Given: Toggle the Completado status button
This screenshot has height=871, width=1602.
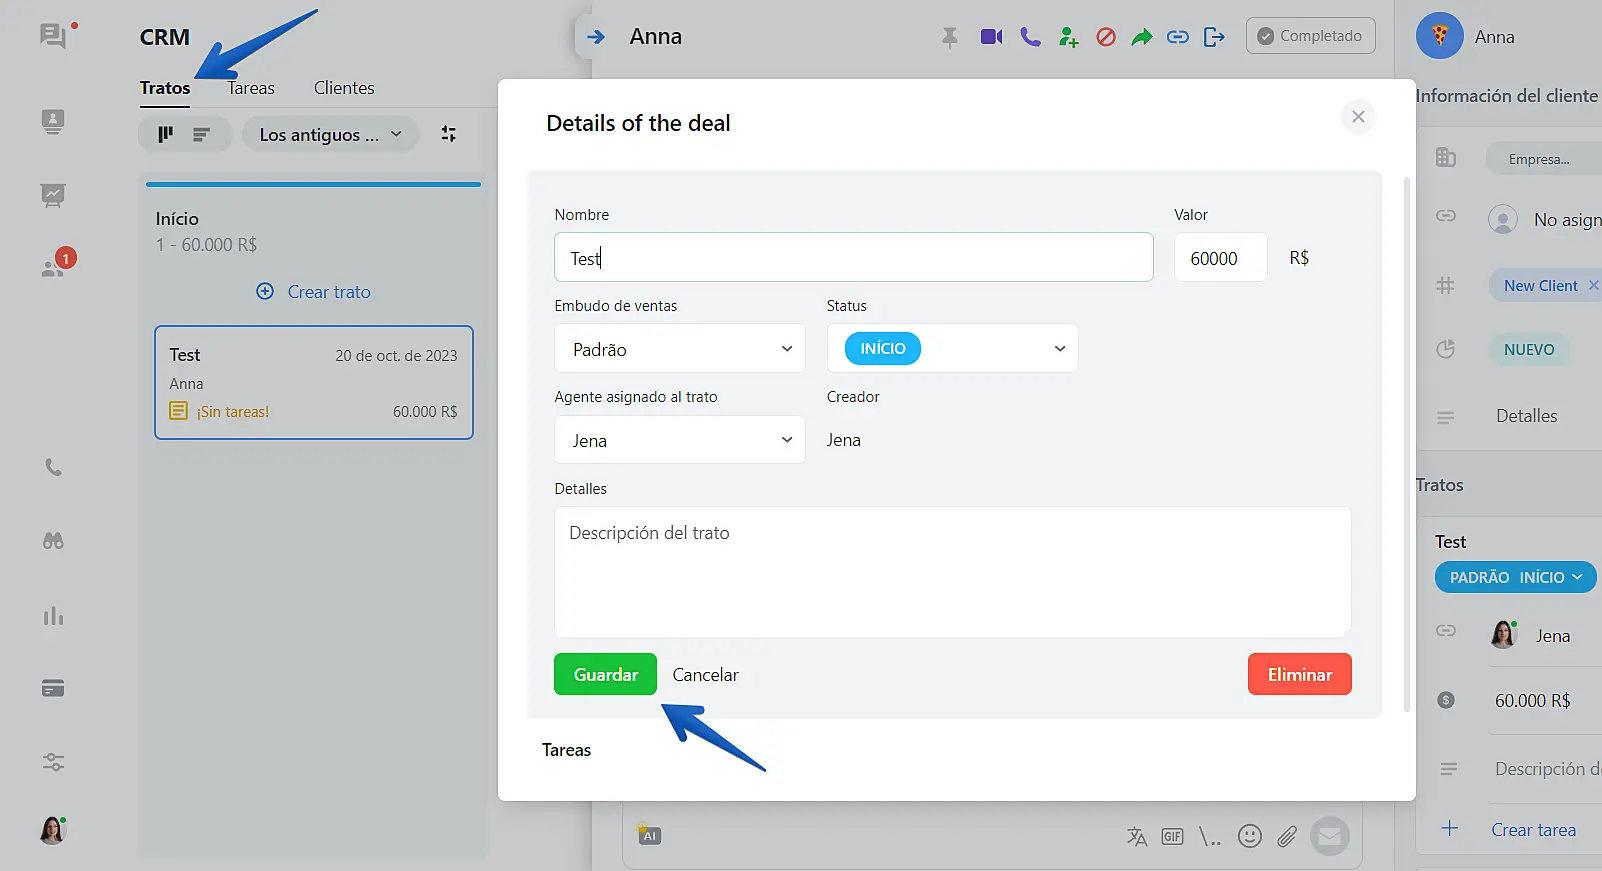Looking at the screenshot, I should click(1310, 36).
